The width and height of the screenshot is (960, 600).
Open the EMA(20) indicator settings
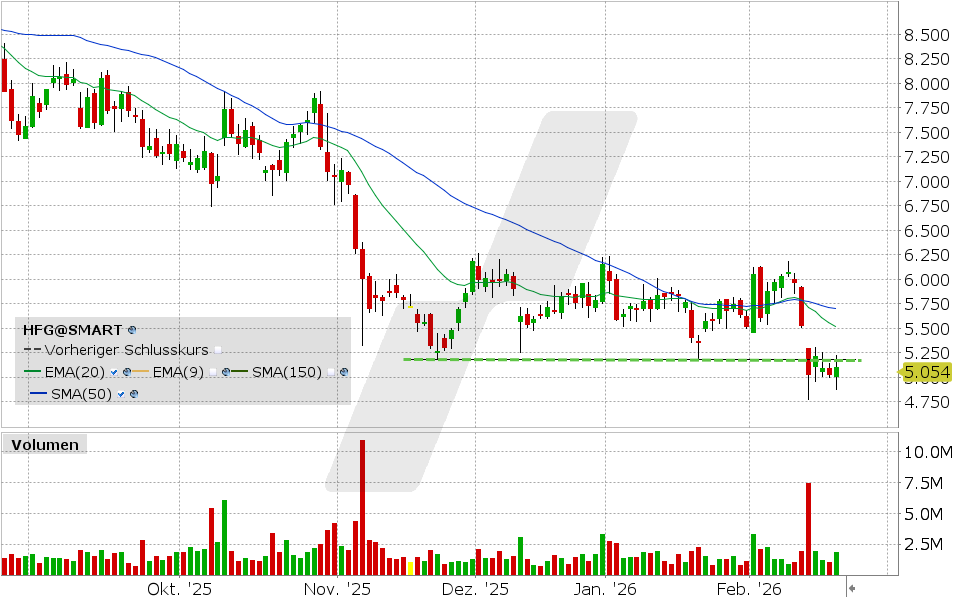coord(126,372)
